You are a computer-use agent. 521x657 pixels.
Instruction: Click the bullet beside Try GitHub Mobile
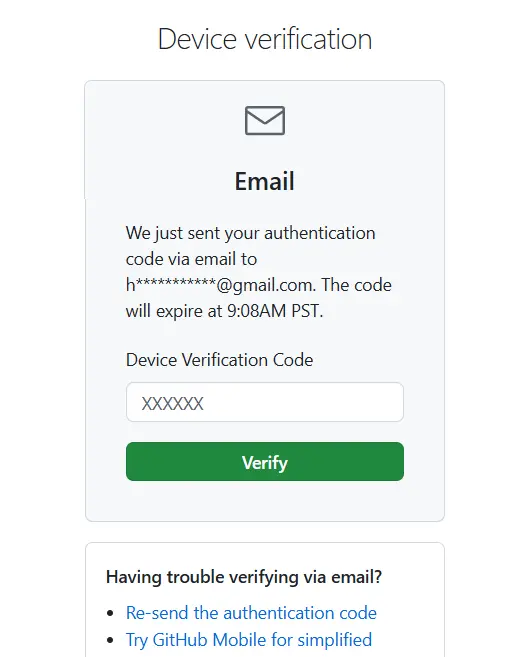point(110,640)
